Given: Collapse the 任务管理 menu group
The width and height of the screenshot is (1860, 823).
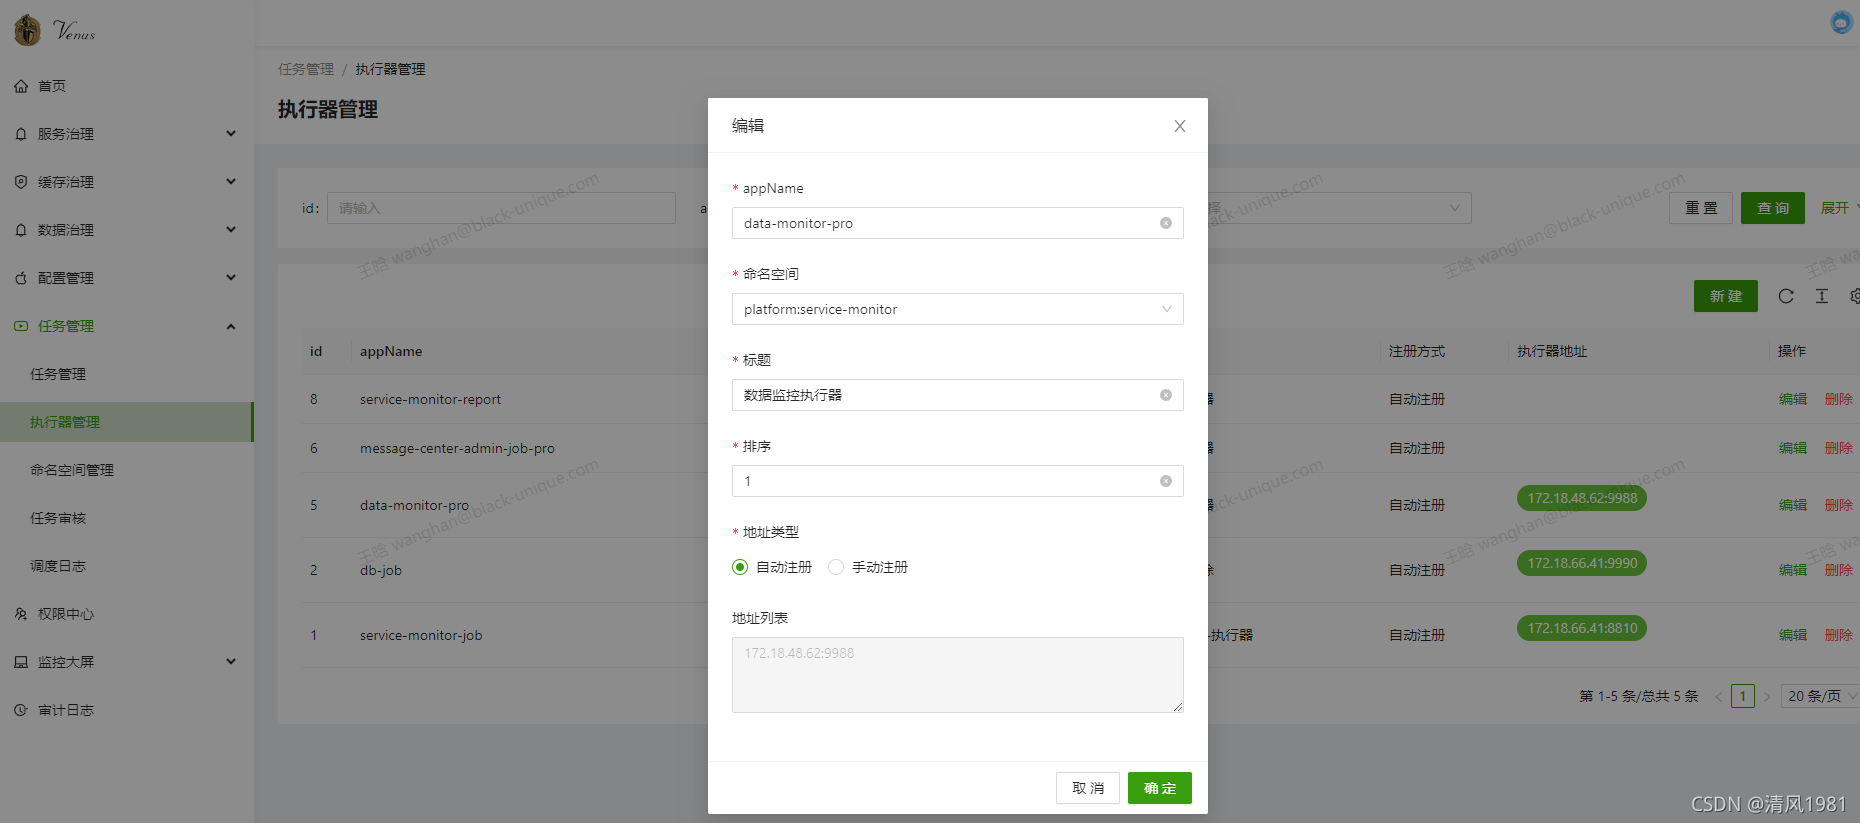Looking at the screenshot, I should click(x=127, y=326).
